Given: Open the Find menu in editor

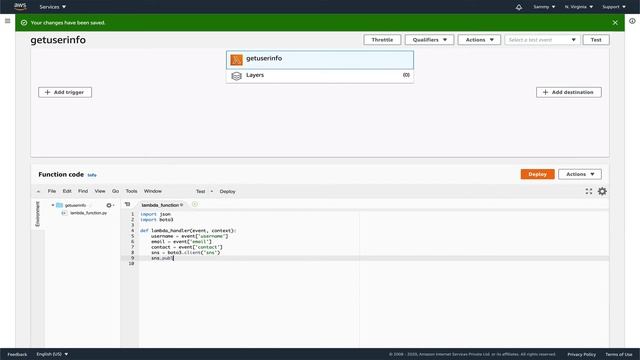Looking at the screenshot, I should tap(83, 191).
